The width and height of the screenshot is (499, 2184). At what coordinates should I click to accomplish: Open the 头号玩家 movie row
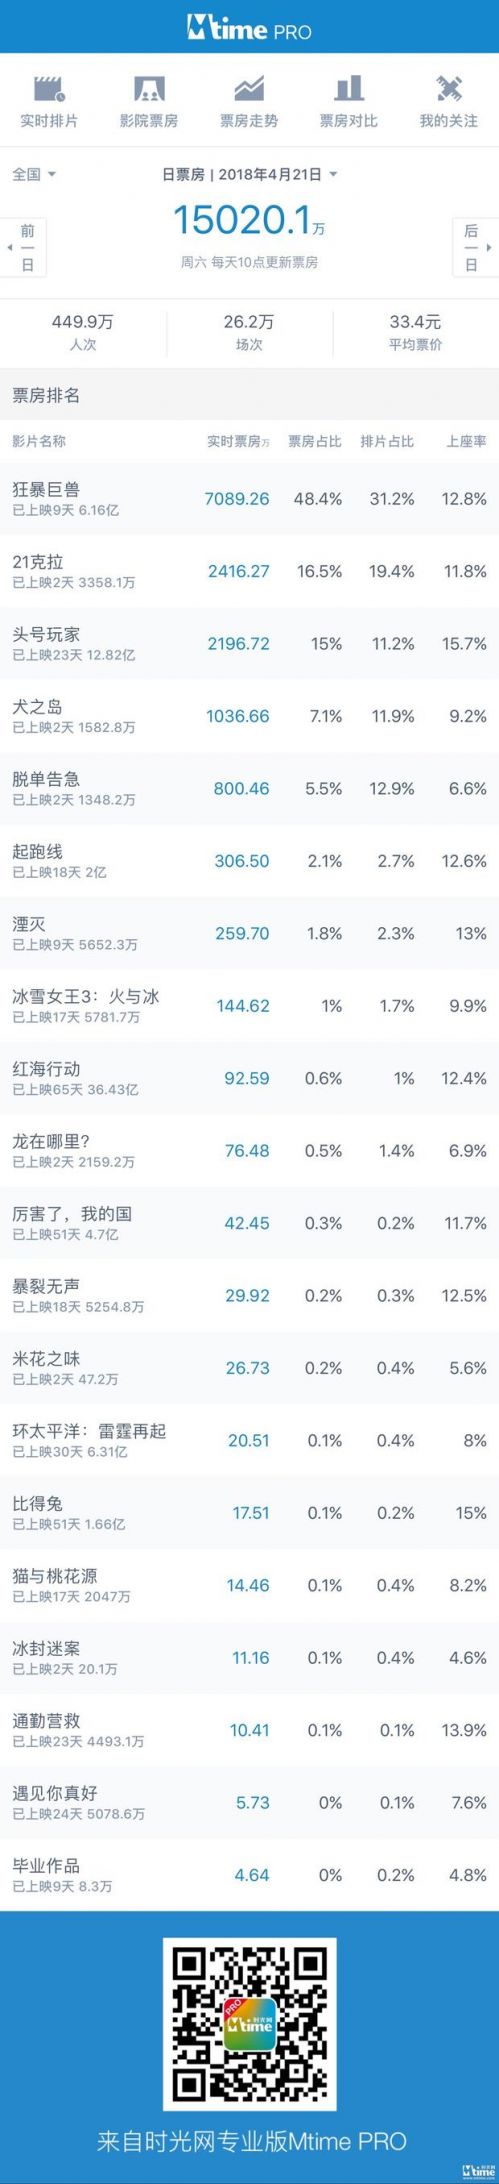(x=249, y=643)
